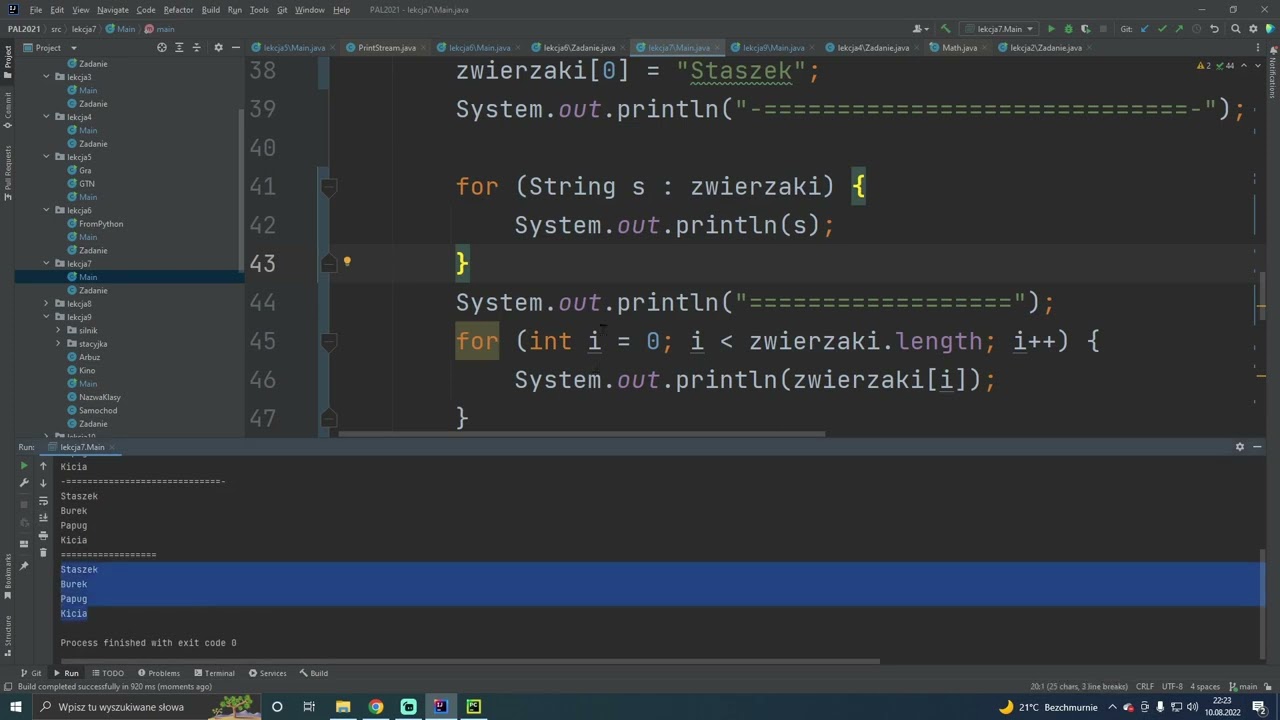Open Project panel options gear

pyautogui.click(x=218, y=47)
